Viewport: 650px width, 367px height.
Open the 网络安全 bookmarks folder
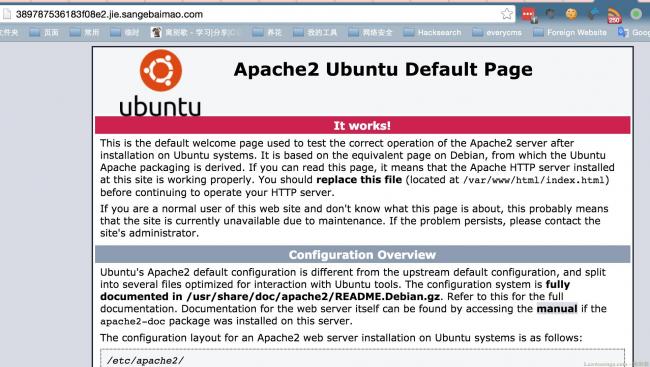point(370,32)
